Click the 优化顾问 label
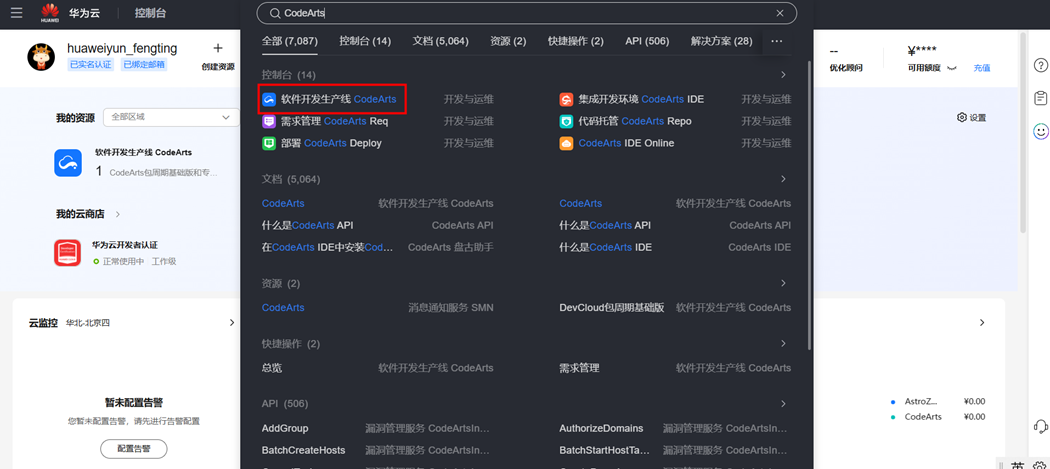Image resolution: width=1050 pixels, height=469 pixels. point(846,68)
